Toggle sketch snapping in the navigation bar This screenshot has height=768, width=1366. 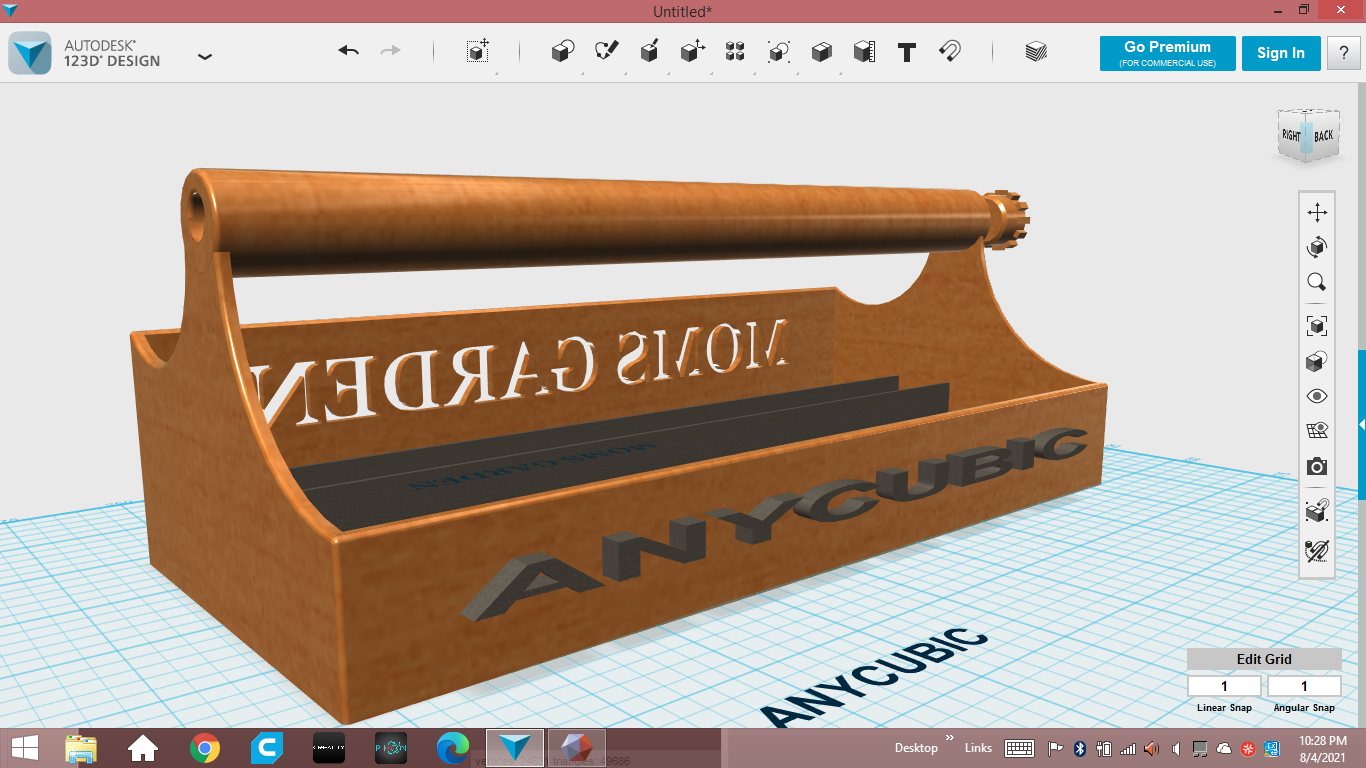tap(1317, 549)
